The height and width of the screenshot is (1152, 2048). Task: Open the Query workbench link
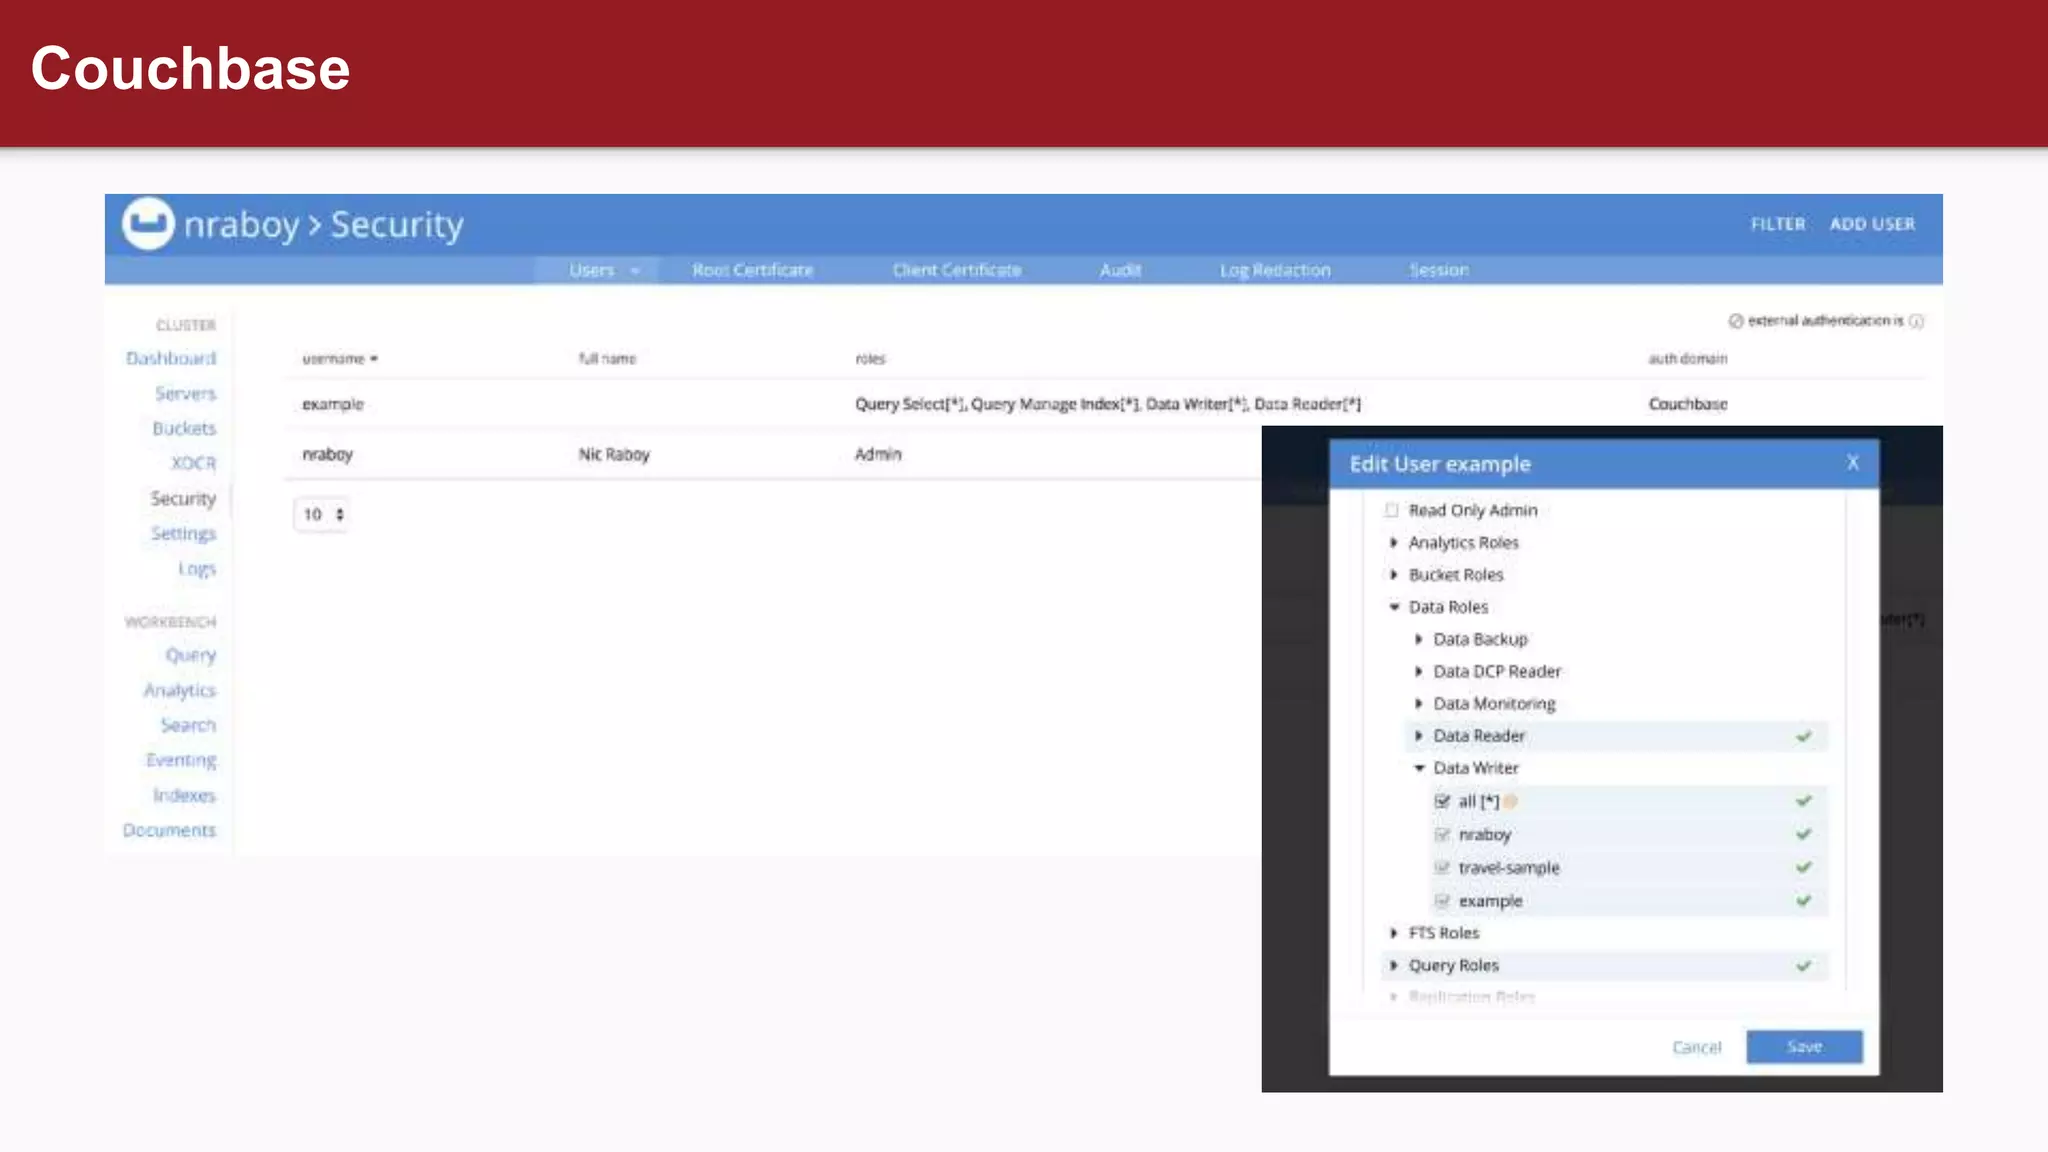[190, 655]
